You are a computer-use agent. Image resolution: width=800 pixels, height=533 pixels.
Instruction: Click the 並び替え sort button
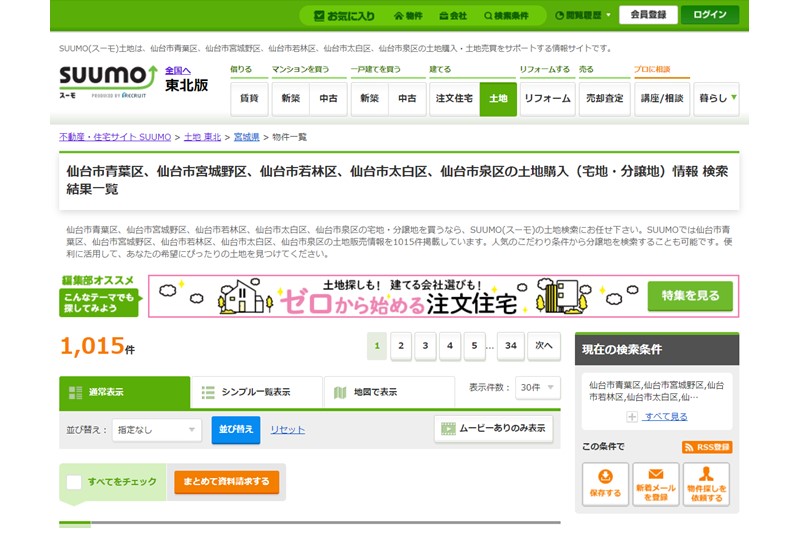pyautogui.click(x=236, y=429)
